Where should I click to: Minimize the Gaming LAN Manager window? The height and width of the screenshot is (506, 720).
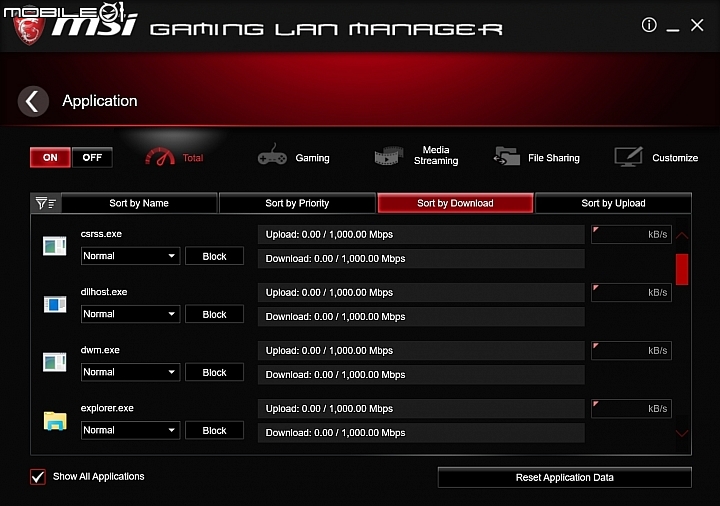pos(673,30)
